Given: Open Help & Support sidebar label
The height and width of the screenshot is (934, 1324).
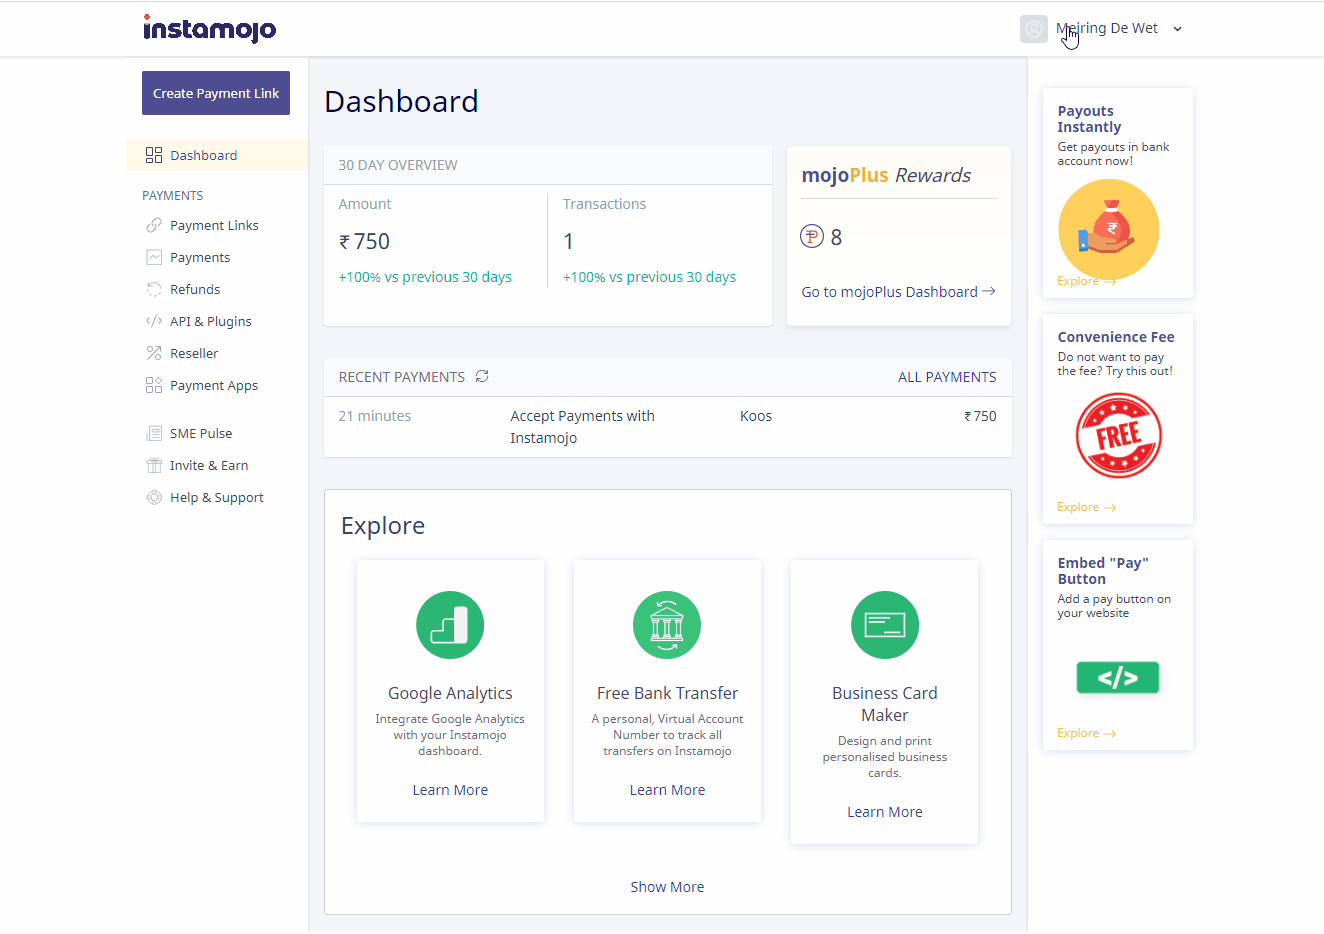Looking at the screenshot, I should 217,497.
